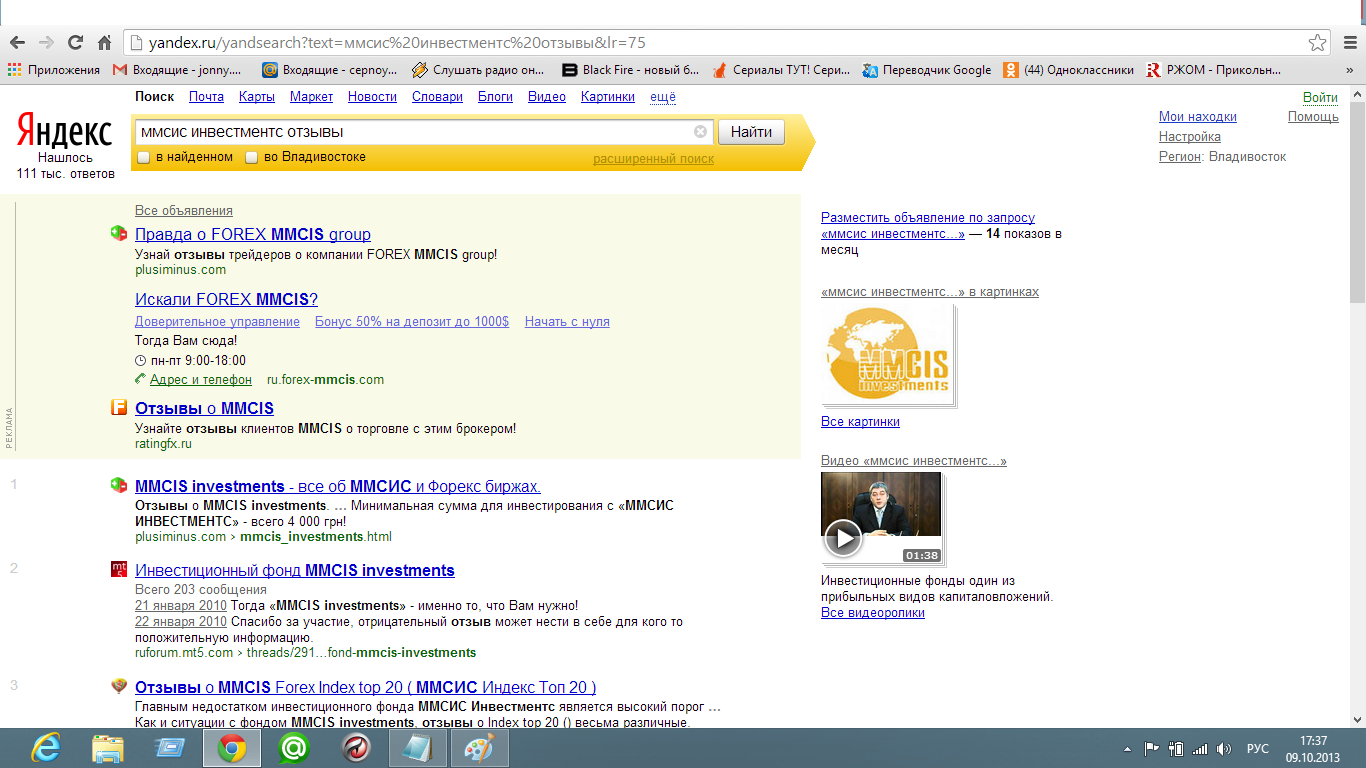Open the 'Правда о FOREX MMCIS group' ad
This screenshot has width=1366, height=768.
(253, 235)
